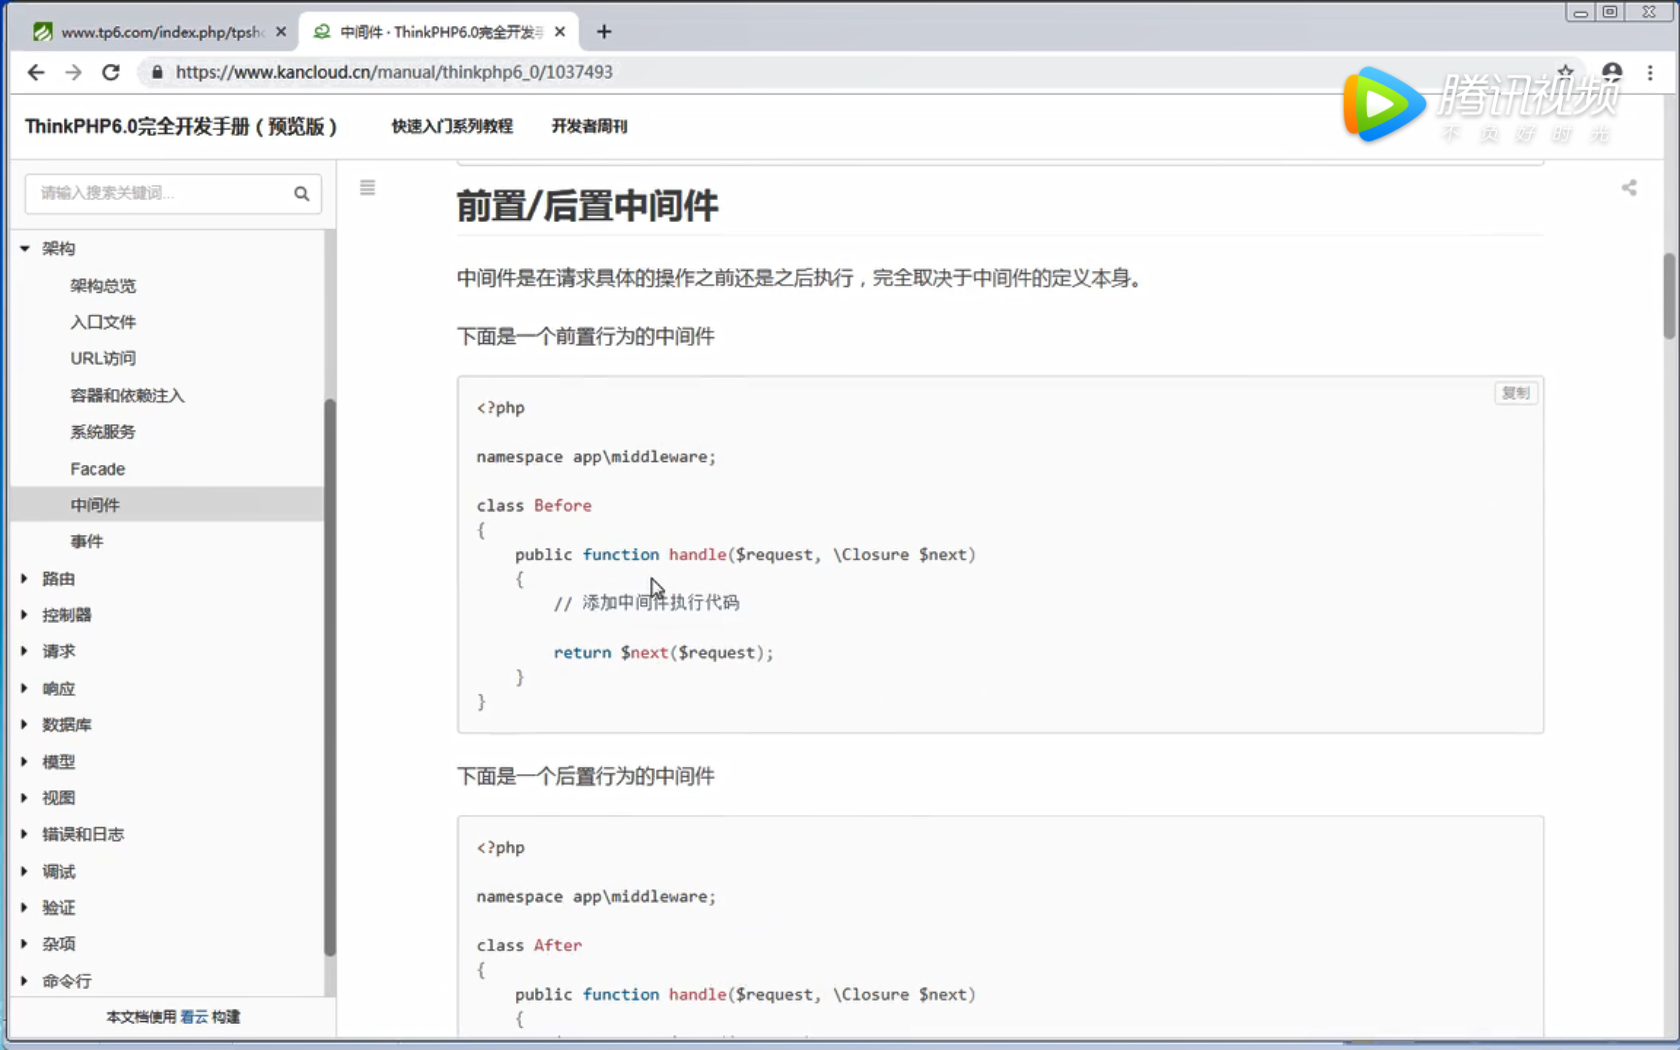
Task: Open 容器和依赖注入 in the sidebar
Action: coord(127,395)
